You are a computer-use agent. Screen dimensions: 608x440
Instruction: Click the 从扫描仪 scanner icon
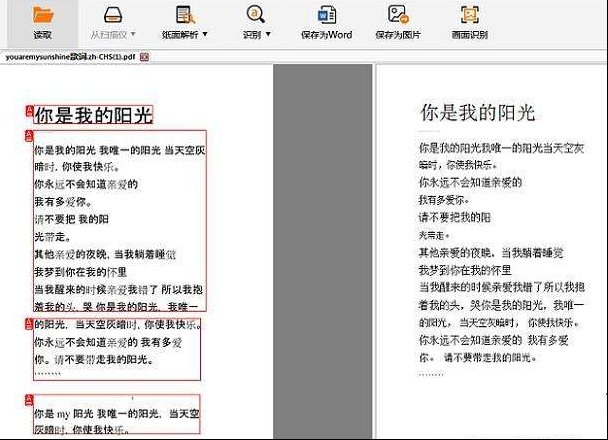point(113,14)
